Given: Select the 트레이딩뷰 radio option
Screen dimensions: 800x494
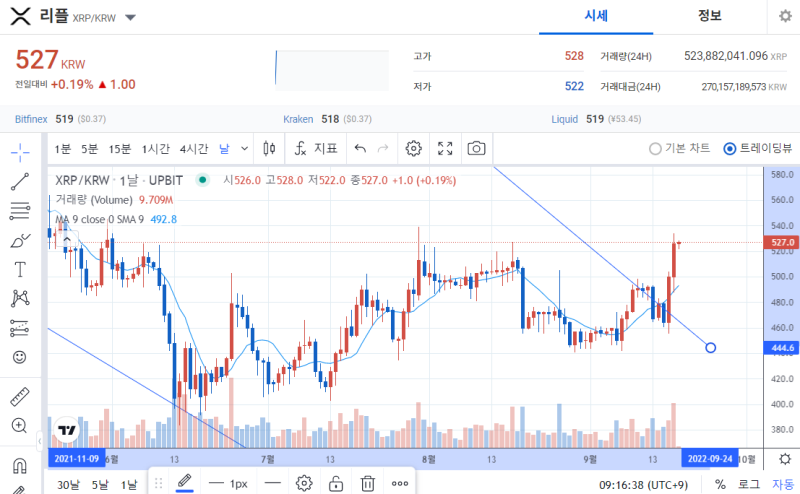Looking at the screenshot, I should [758, 149].
